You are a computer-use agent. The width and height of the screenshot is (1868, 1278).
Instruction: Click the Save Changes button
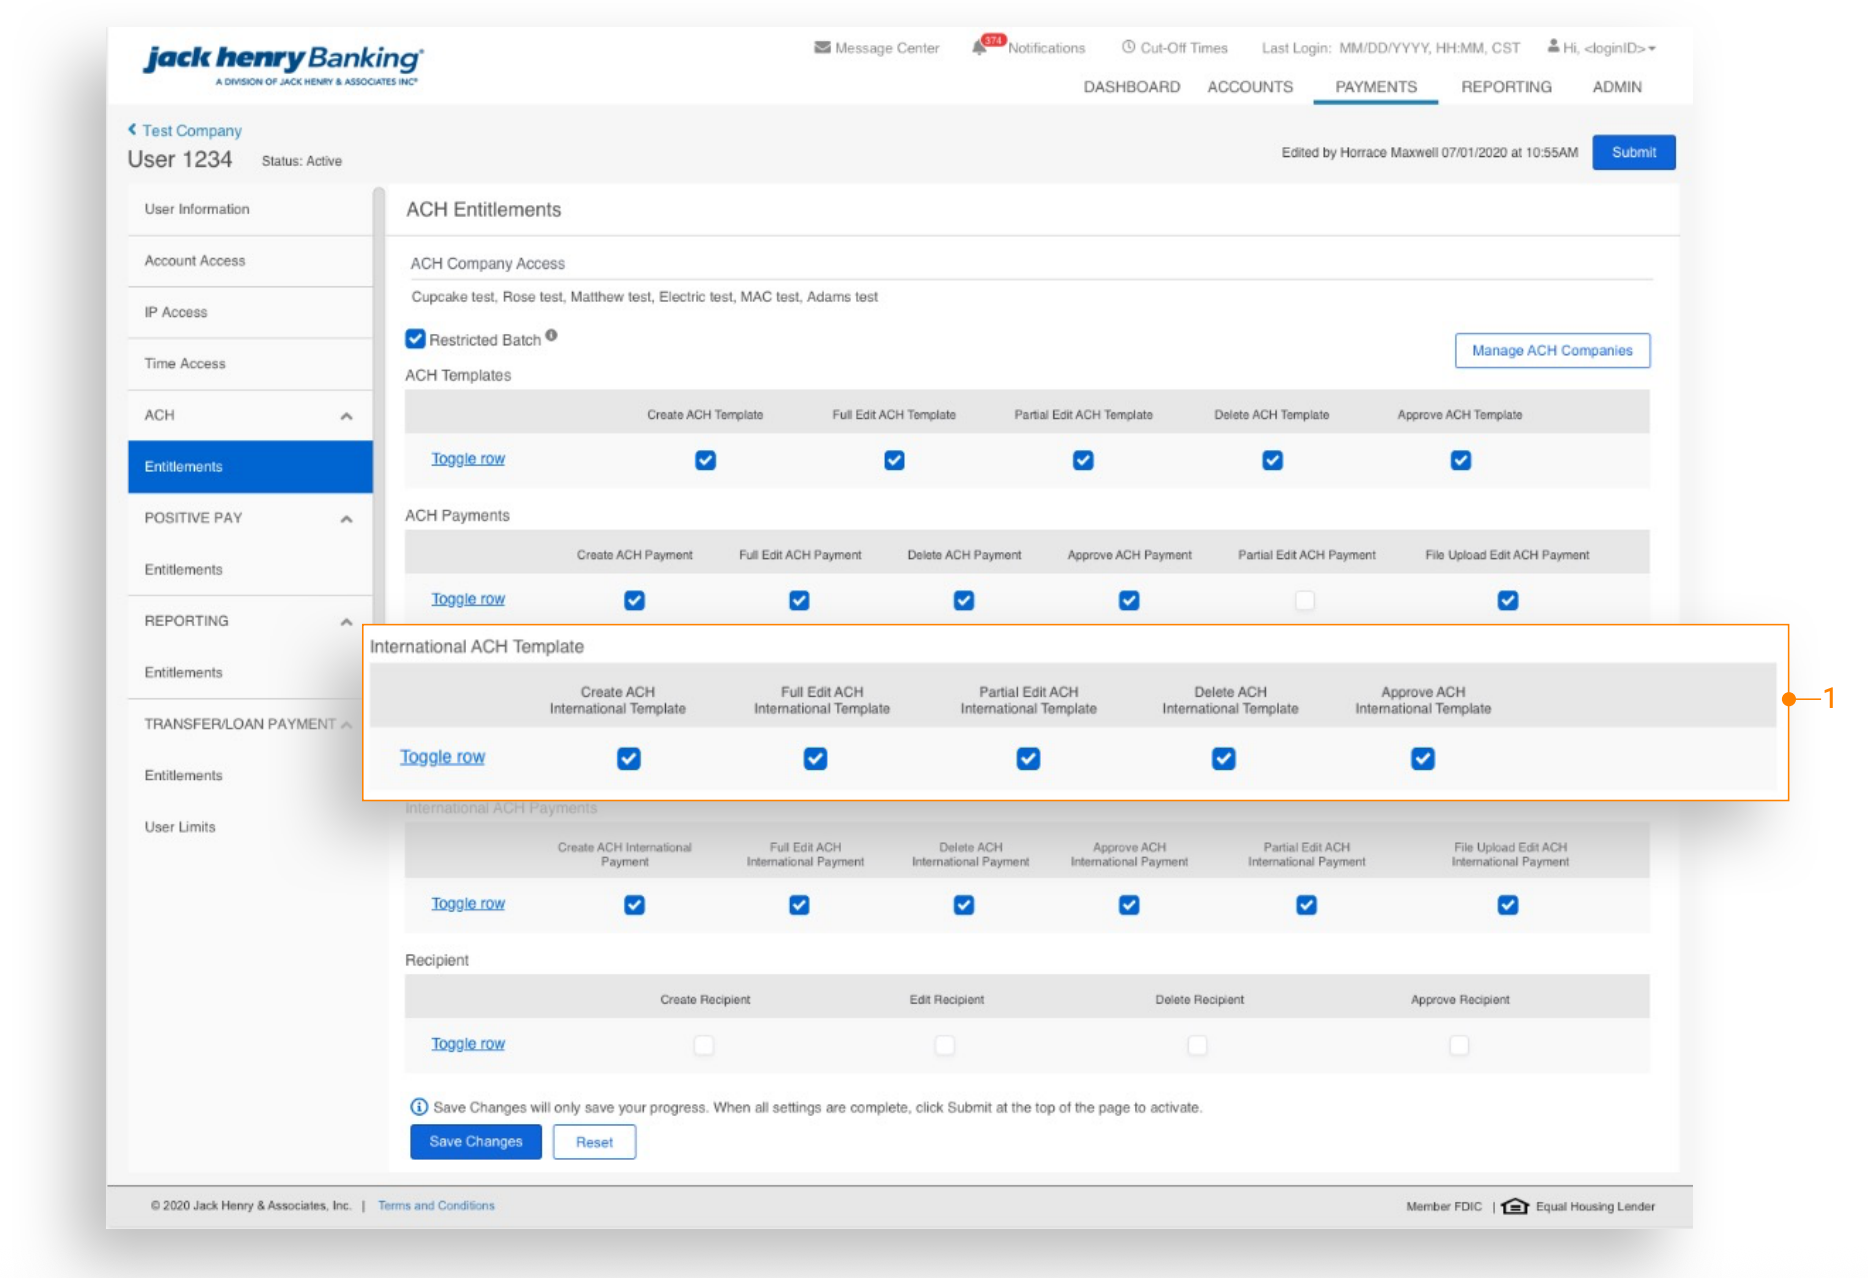click(475, 1142)
